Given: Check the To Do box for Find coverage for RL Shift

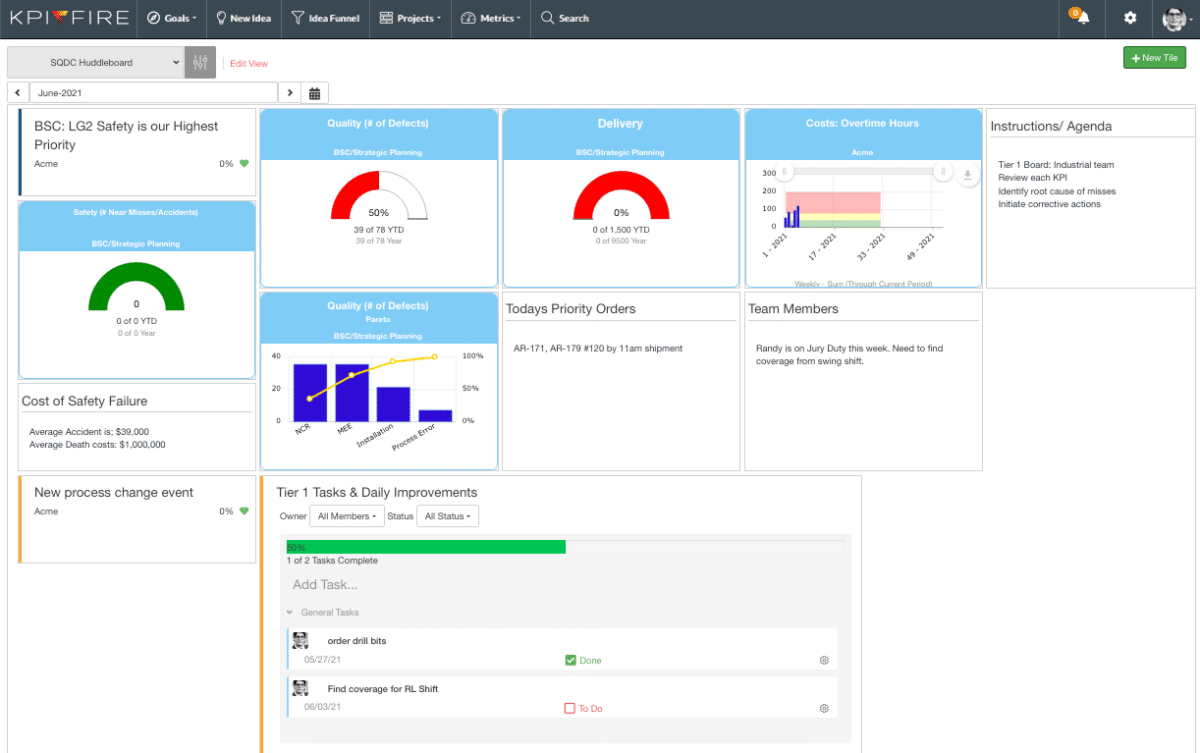Looking at the screenshot, I should tap(571, 708).
